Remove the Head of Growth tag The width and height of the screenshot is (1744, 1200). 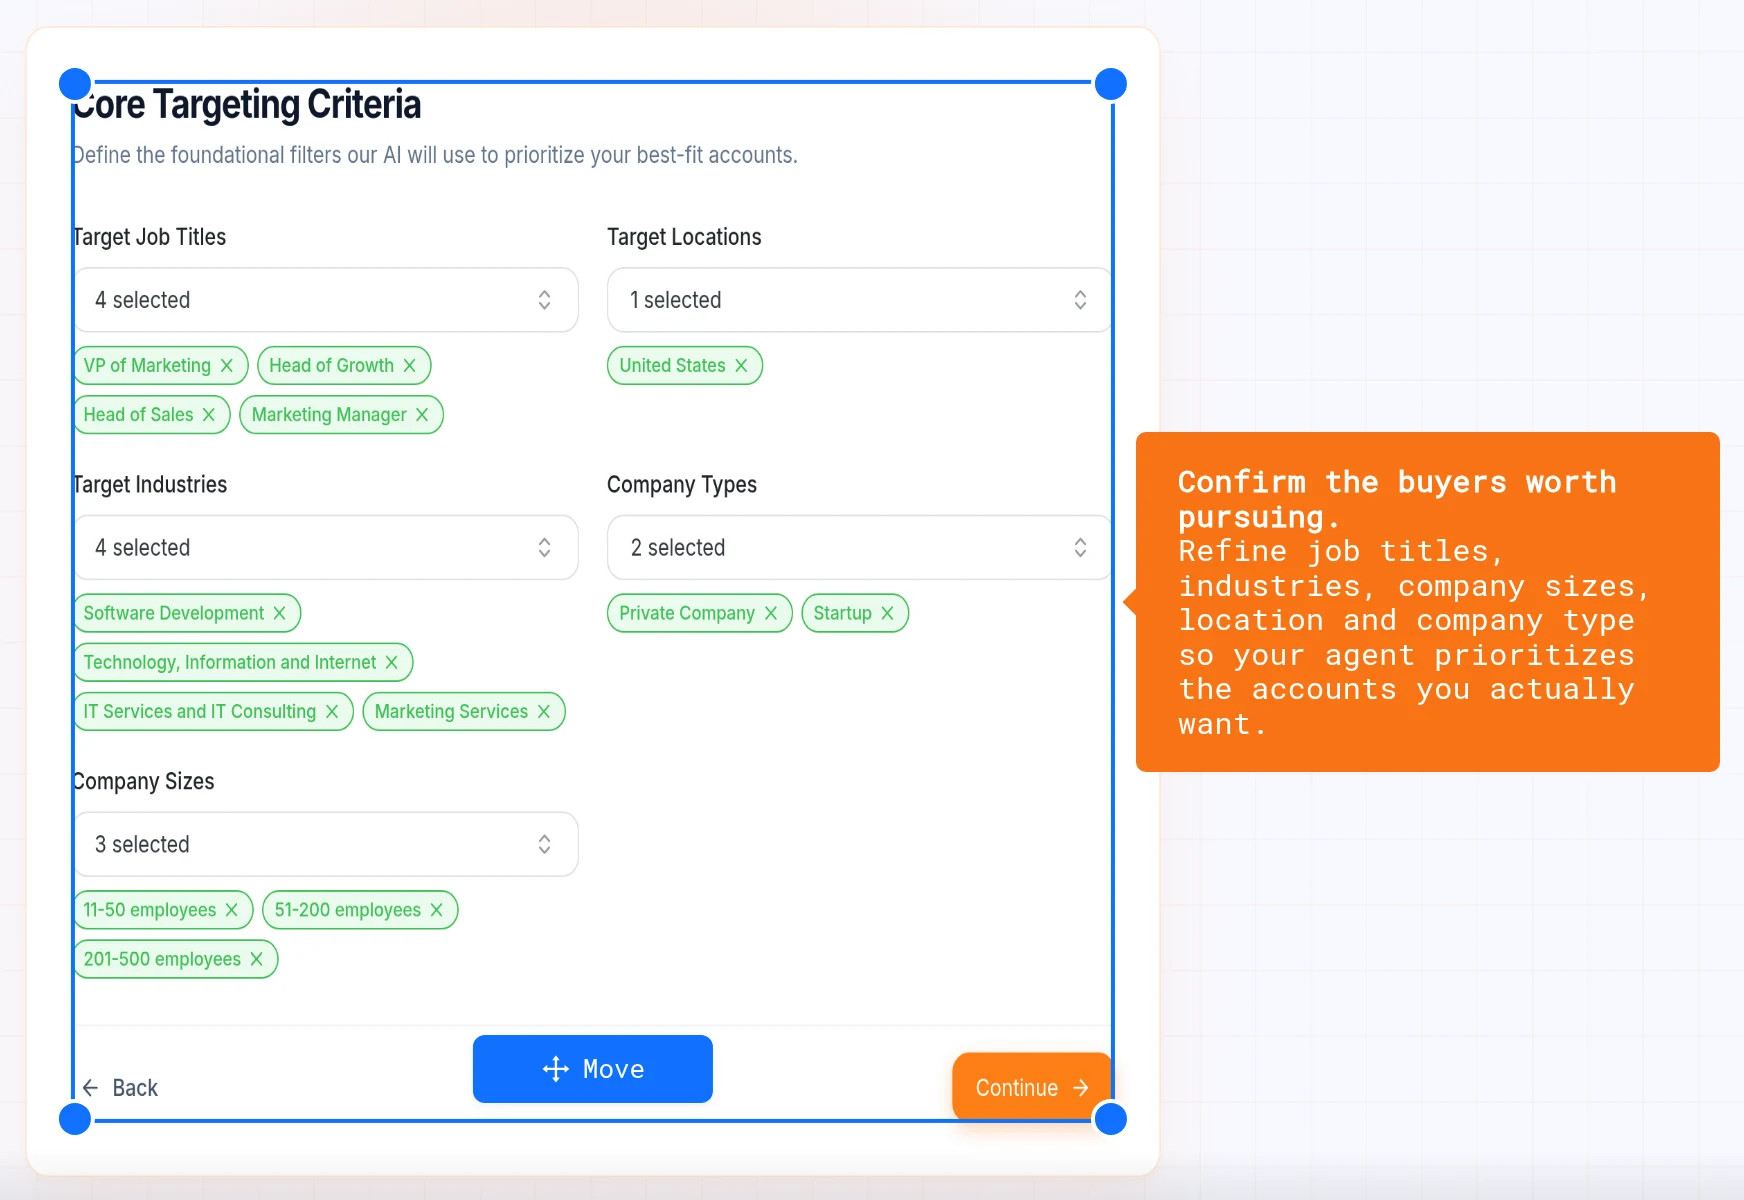[x=409, y=366]
